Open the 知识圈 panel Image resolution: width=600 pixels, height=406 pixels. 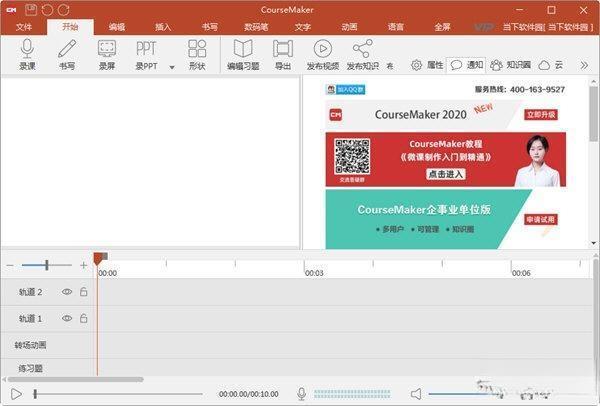[x=510, y=65]
